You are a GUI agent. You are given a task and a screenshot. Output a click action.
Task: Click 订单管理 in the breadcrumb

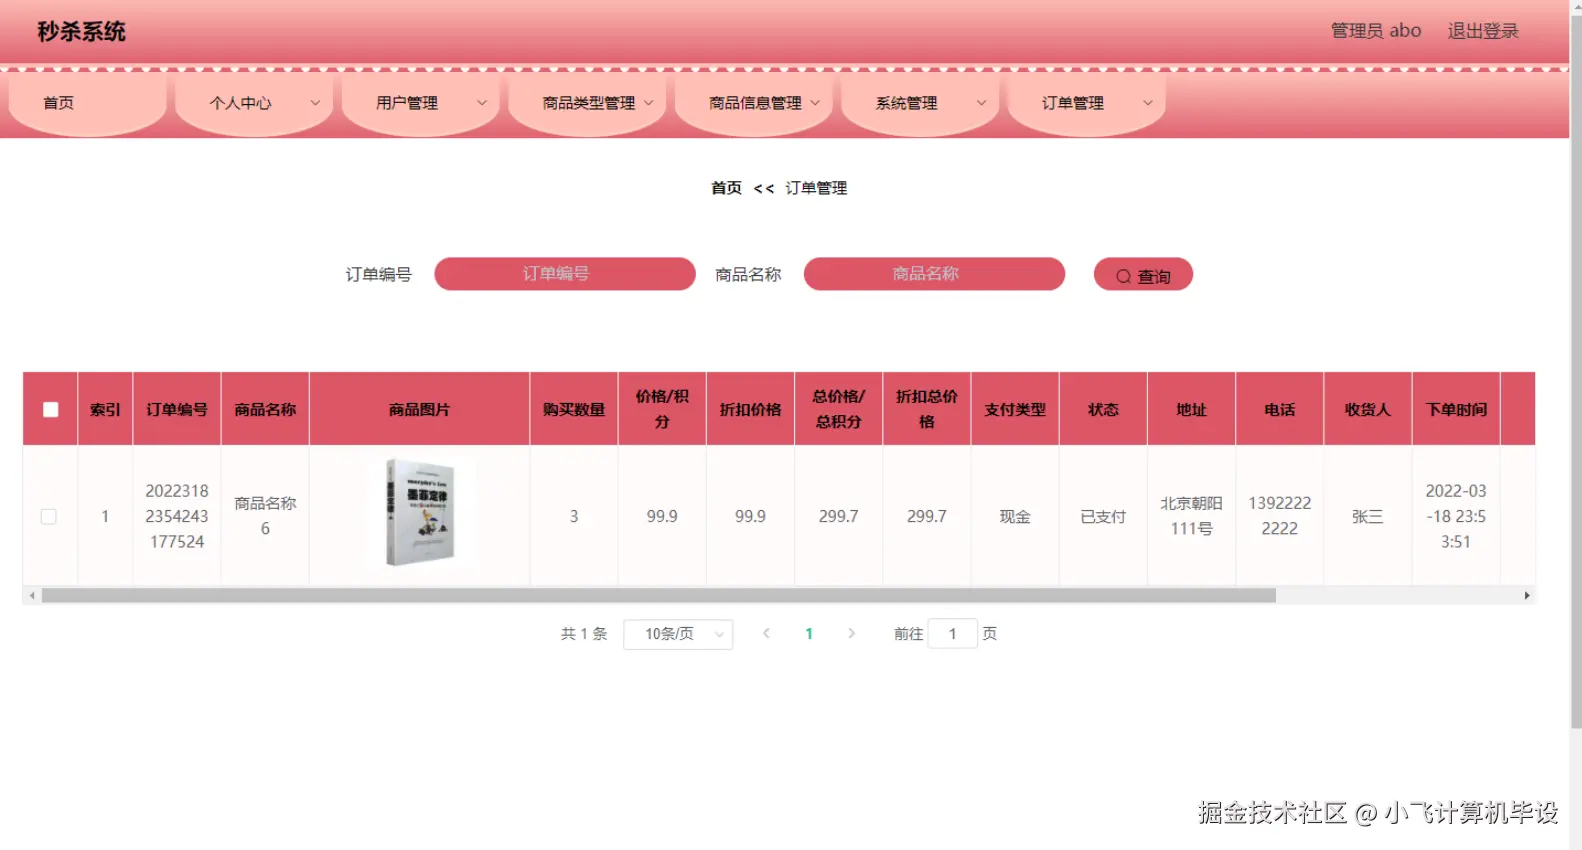tap(816, 188)
